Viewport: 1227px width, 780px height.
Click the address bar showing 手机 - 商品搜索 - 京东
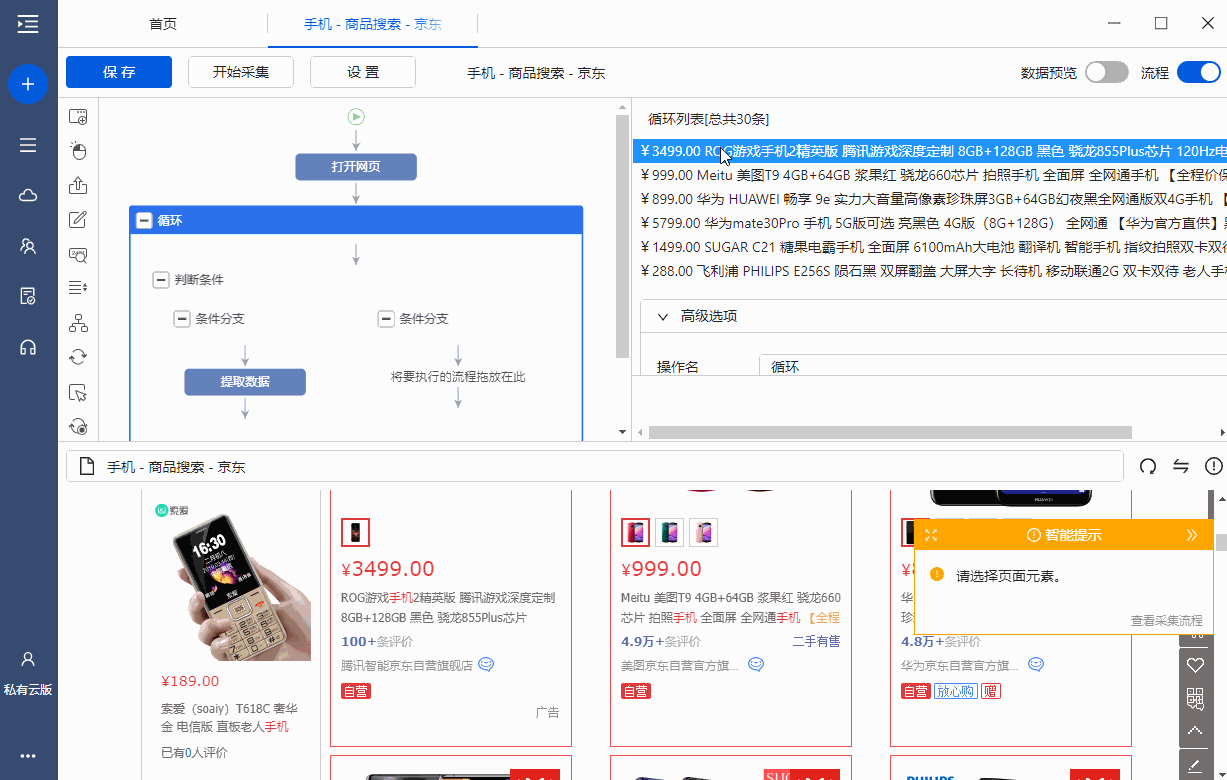[595, 466]
